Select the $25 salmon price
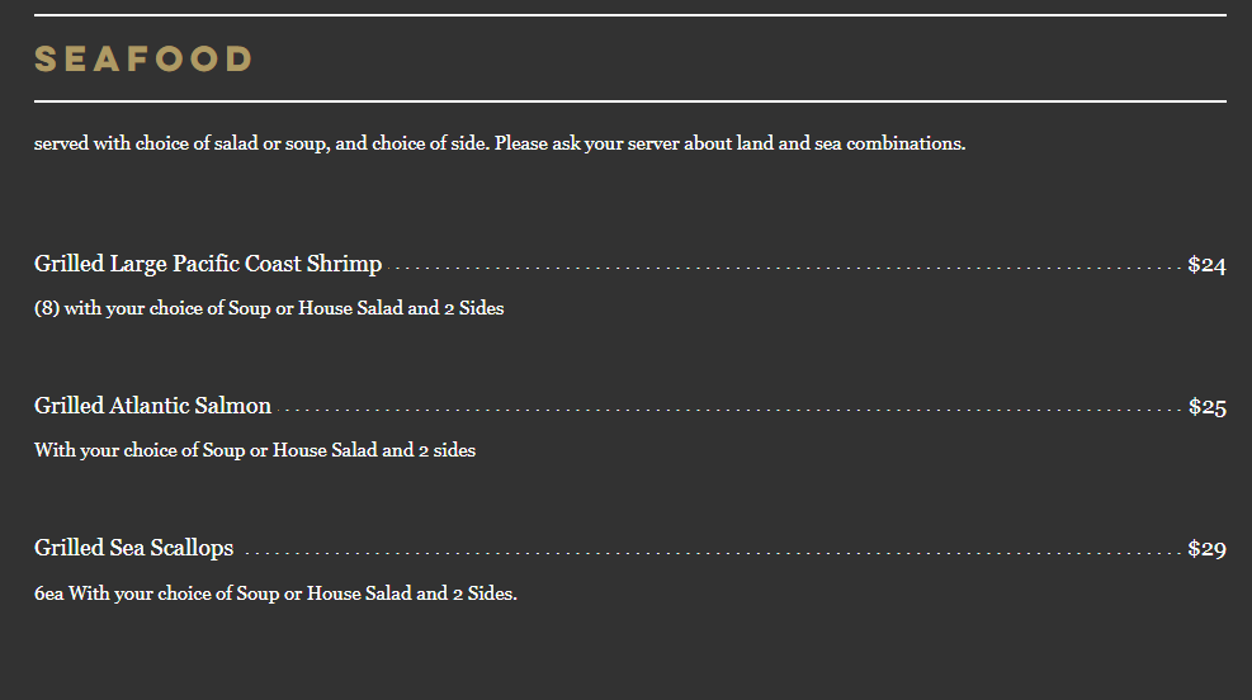The height and width of the screenshot is (700, 1252). pos(1207,407)
